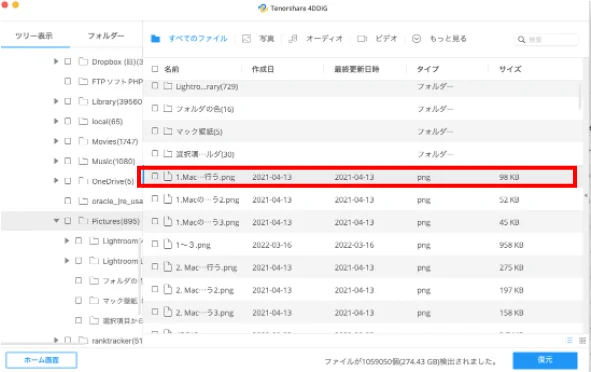Click the file icon of 1~3.png
The width and height of the screenshot is (591, 372).
(x=168, y=244)
